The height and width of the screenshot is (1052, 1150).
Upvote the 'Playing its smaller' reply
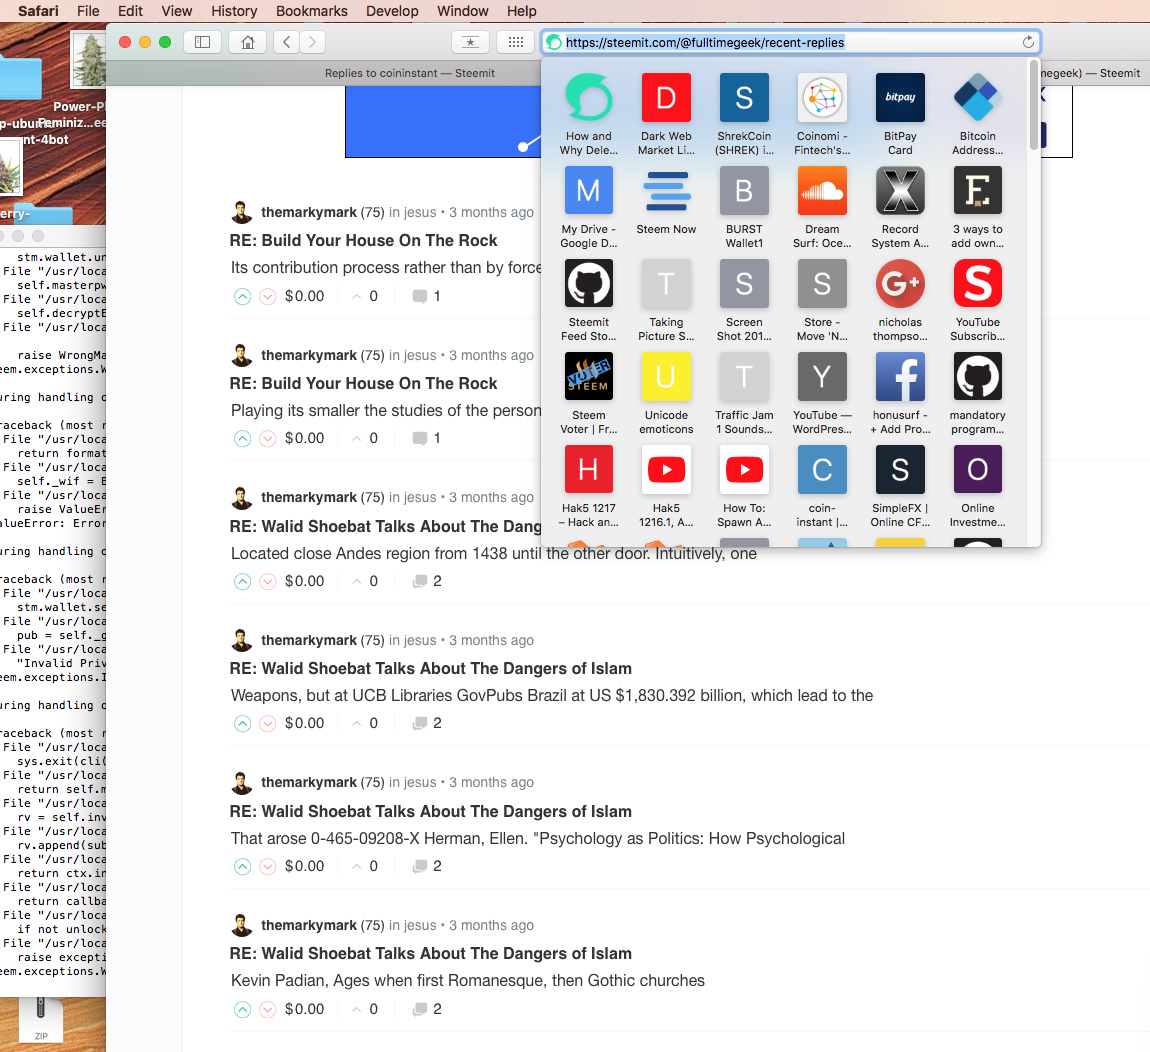[x=242, y=439]
